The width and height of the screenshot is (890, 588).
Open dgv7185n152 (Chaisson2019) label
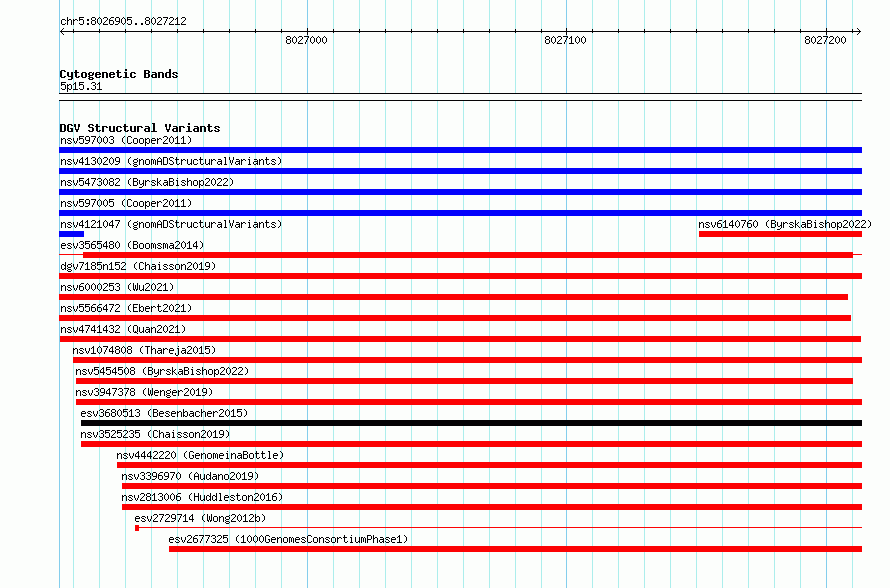pos(138,266)
